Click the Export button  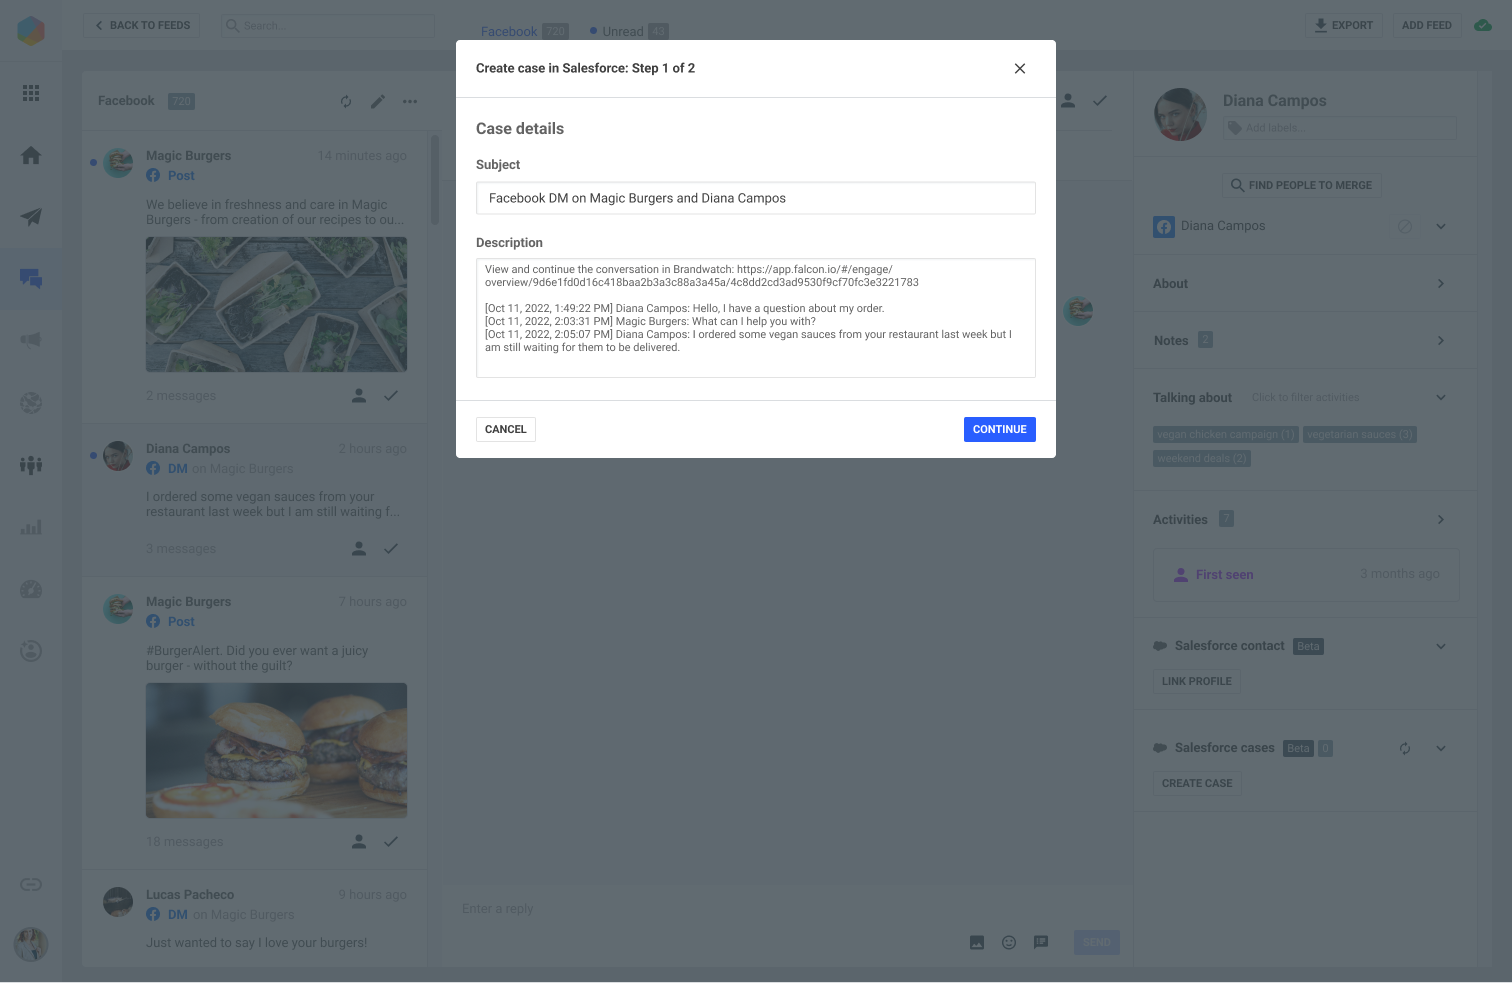pos(1344,25)
